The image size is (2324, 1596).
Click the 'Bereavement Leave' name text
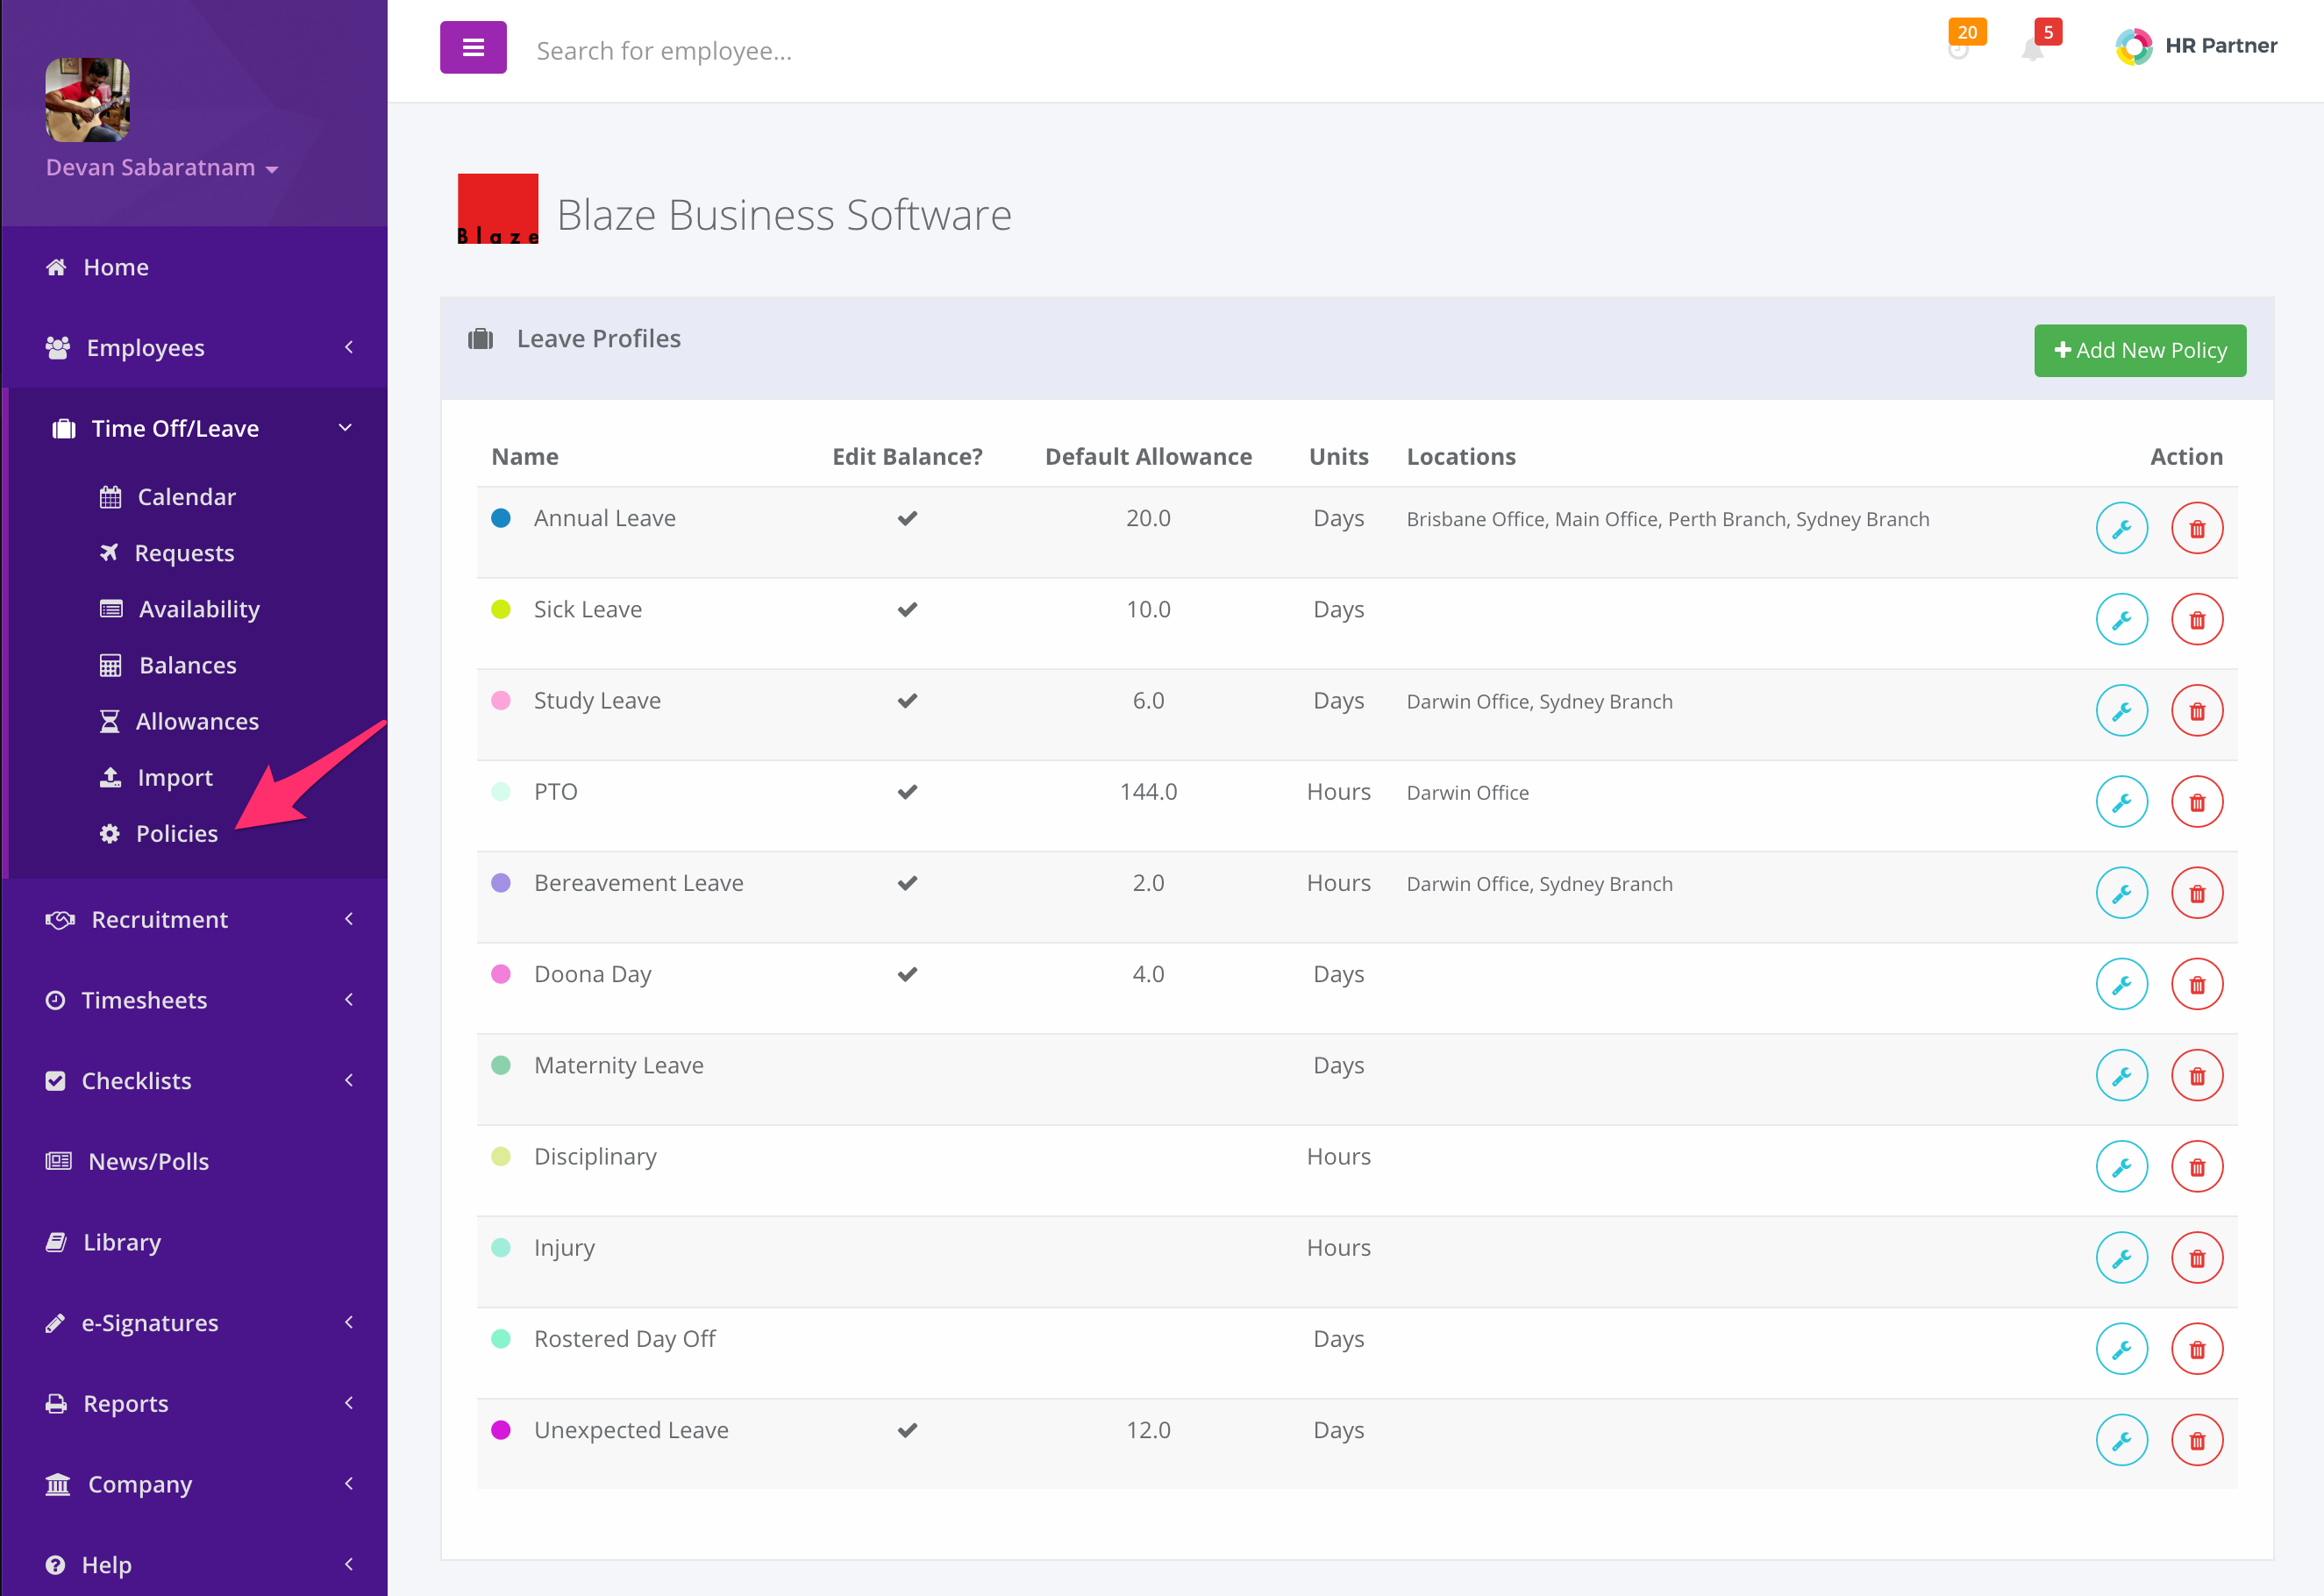click(x=638, y=883)
